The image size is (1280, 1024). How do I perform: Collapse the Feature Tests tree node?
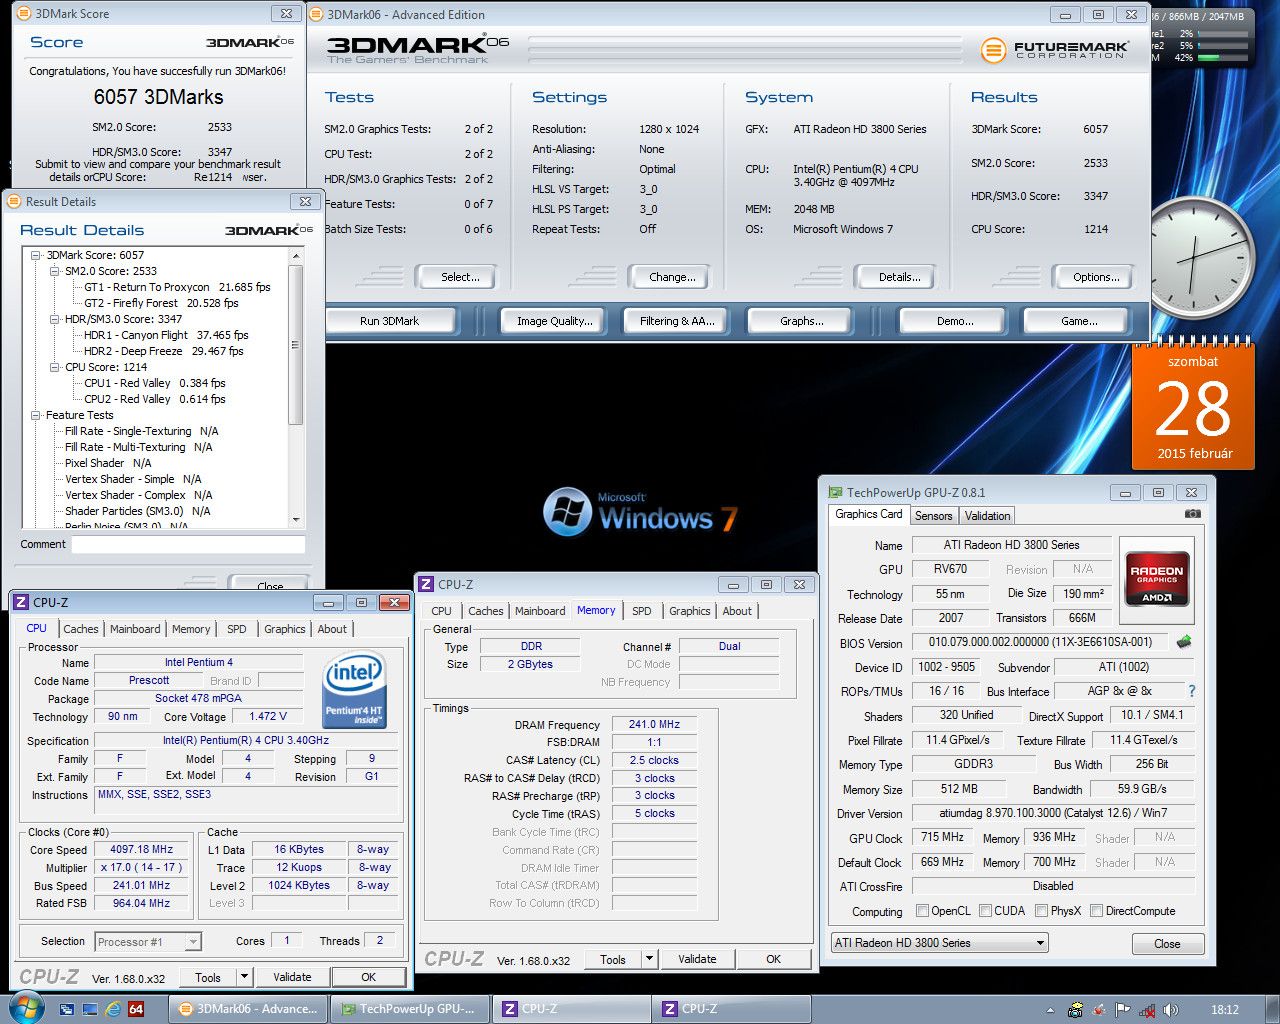(36, 415)
